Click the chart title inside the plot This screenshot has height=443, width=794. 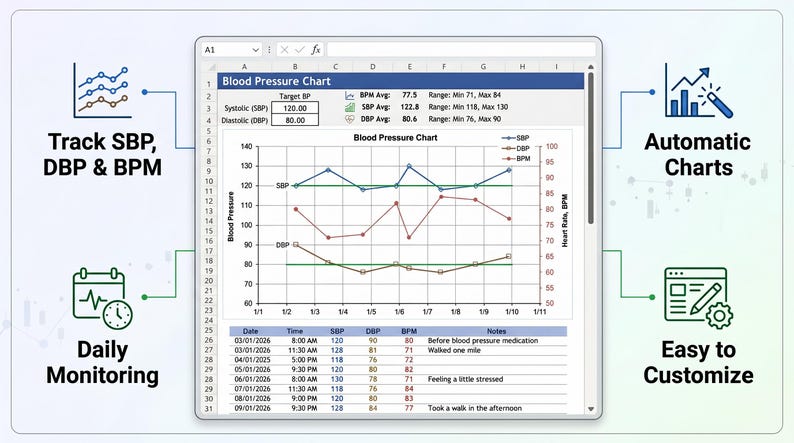395,137
